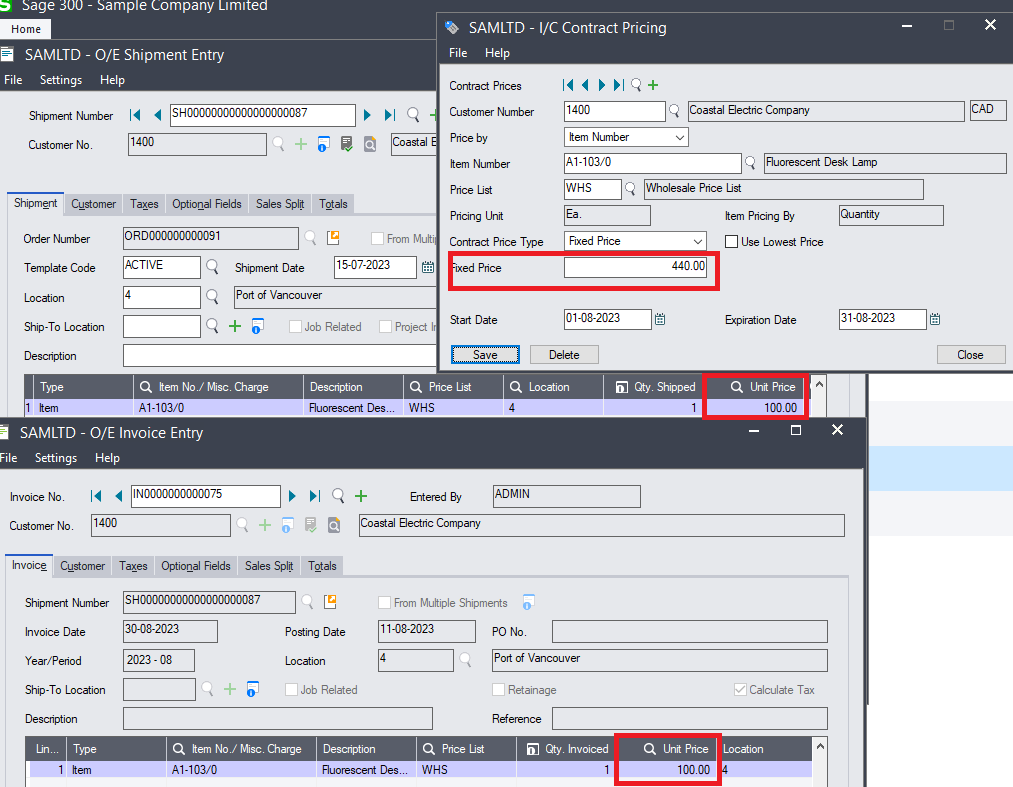Create new invoice with green plus icon
Screen dimensions: 1013x787
coord(361,496)
